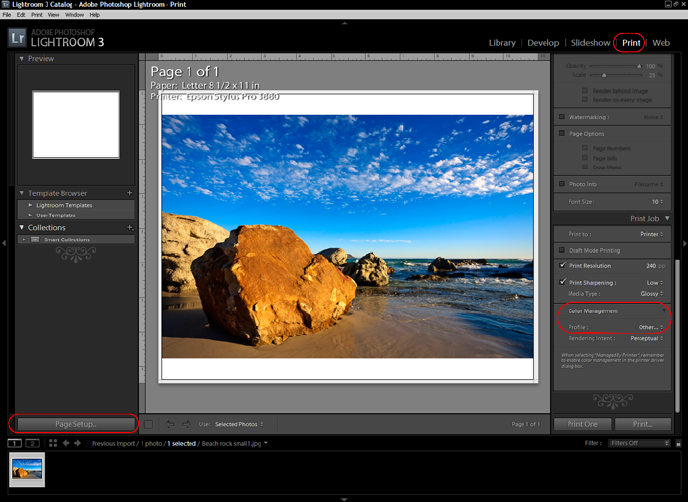
Task: Open the Profile dropdown set to Other
Action: [x=650, y=327]
